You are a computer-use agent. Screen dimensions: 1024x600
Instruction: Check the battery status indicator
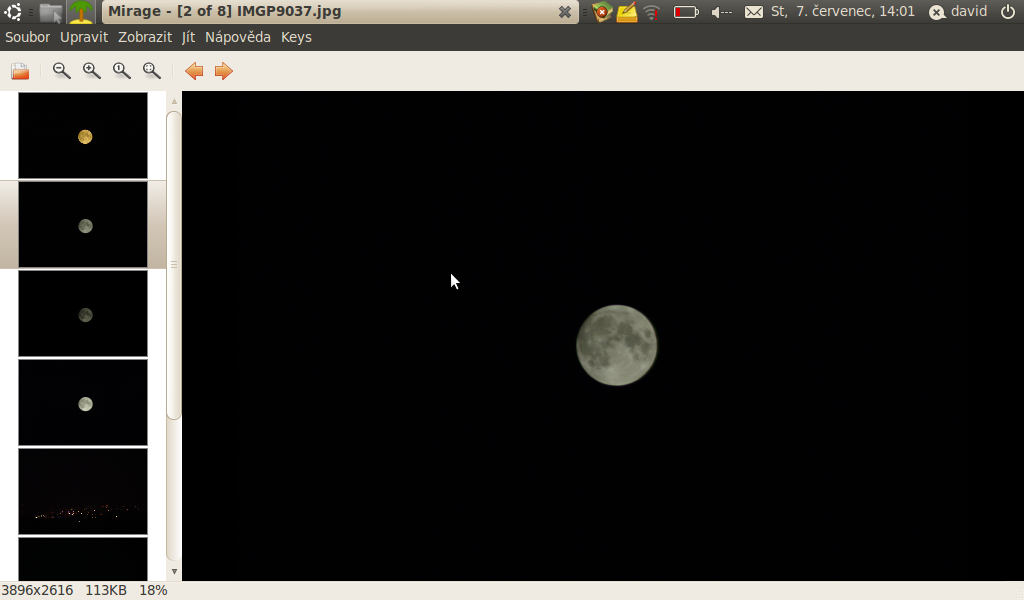point(686,12)
